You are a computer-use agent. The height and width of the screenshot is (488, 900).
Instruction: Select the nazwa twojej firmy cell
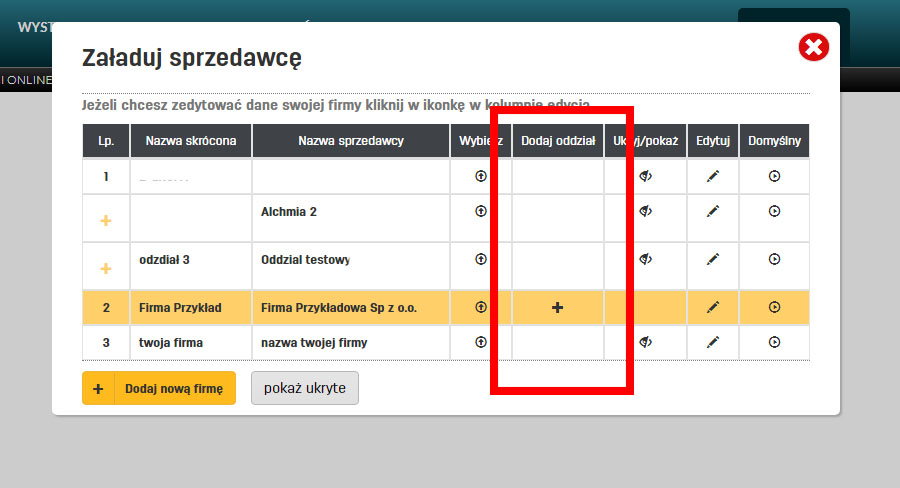point(351,343)
